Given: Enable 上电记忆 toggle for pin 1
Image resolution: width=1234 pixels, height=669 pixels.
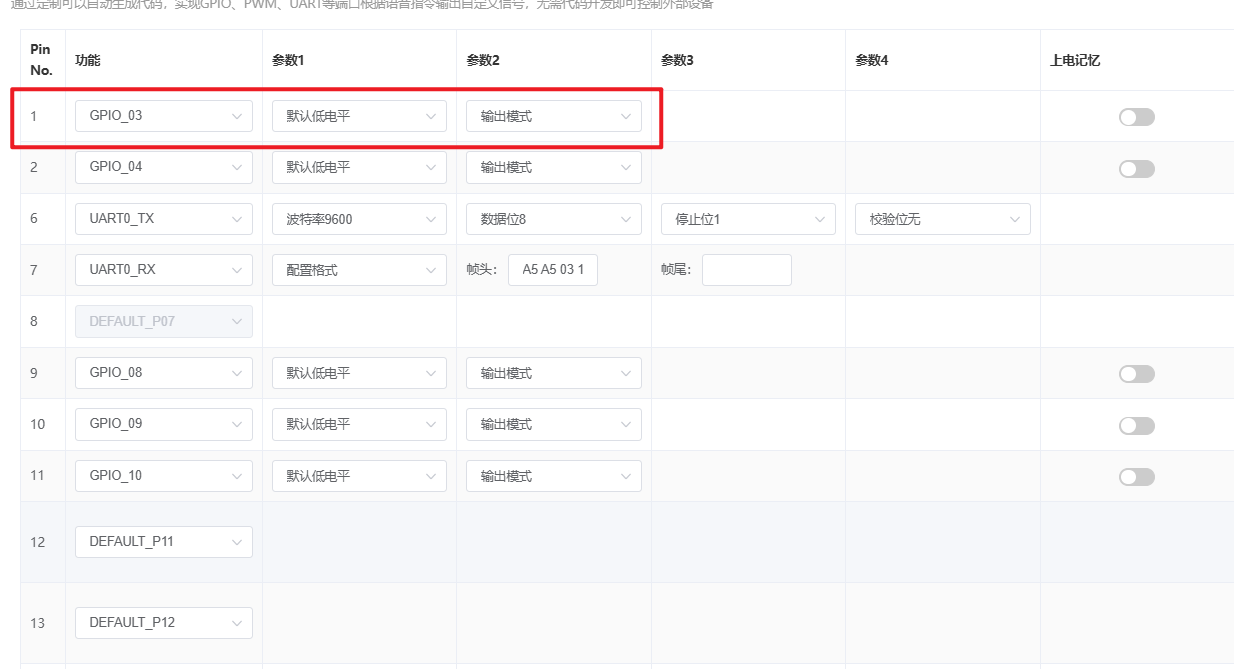Looking at the screenshot, I should (1136, 116).
